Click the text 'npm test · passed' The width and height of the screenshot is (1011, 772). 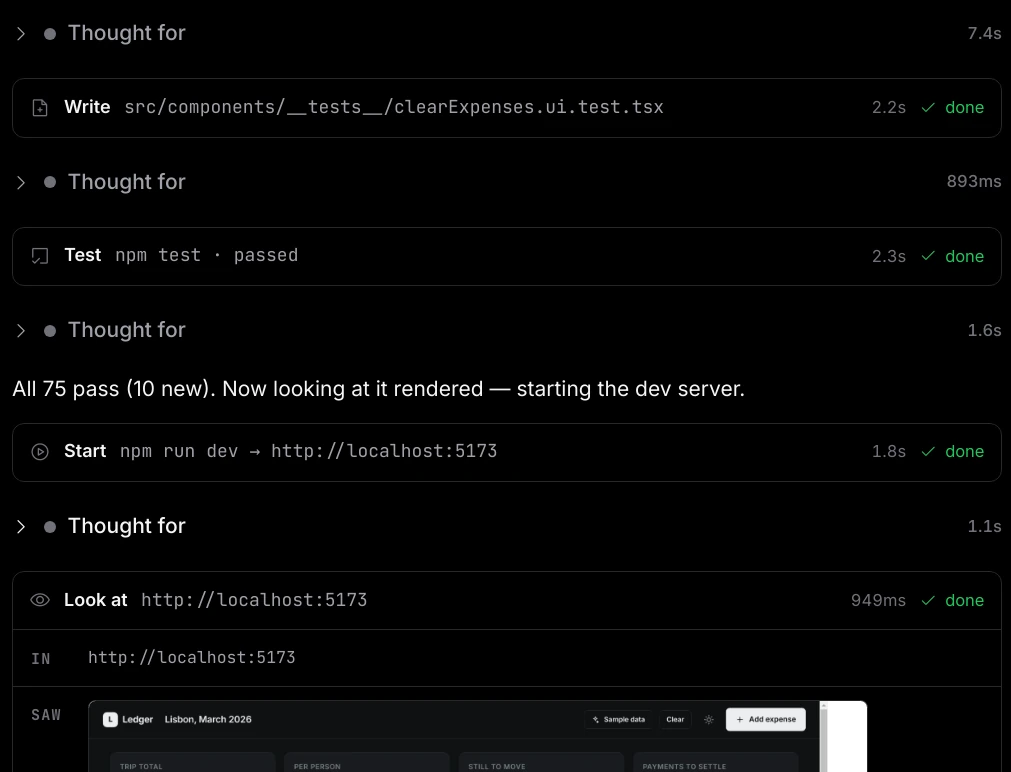[x=207, y=255]
